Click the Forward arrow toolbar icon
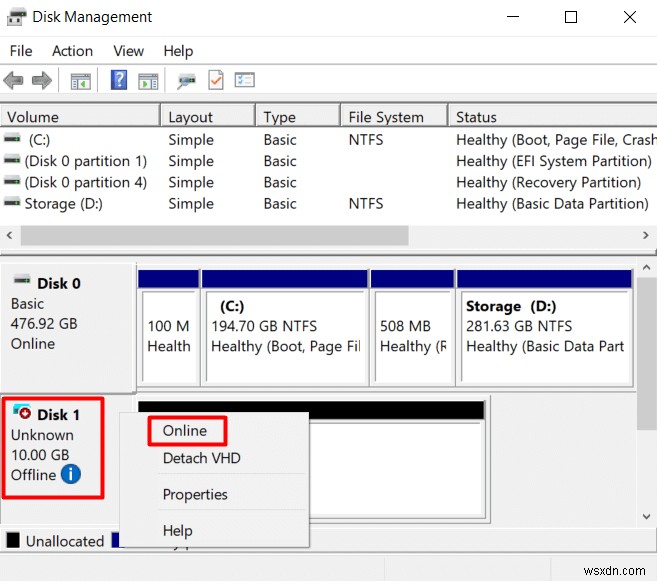This screenshot has height=581, width=657. (42, 80)
